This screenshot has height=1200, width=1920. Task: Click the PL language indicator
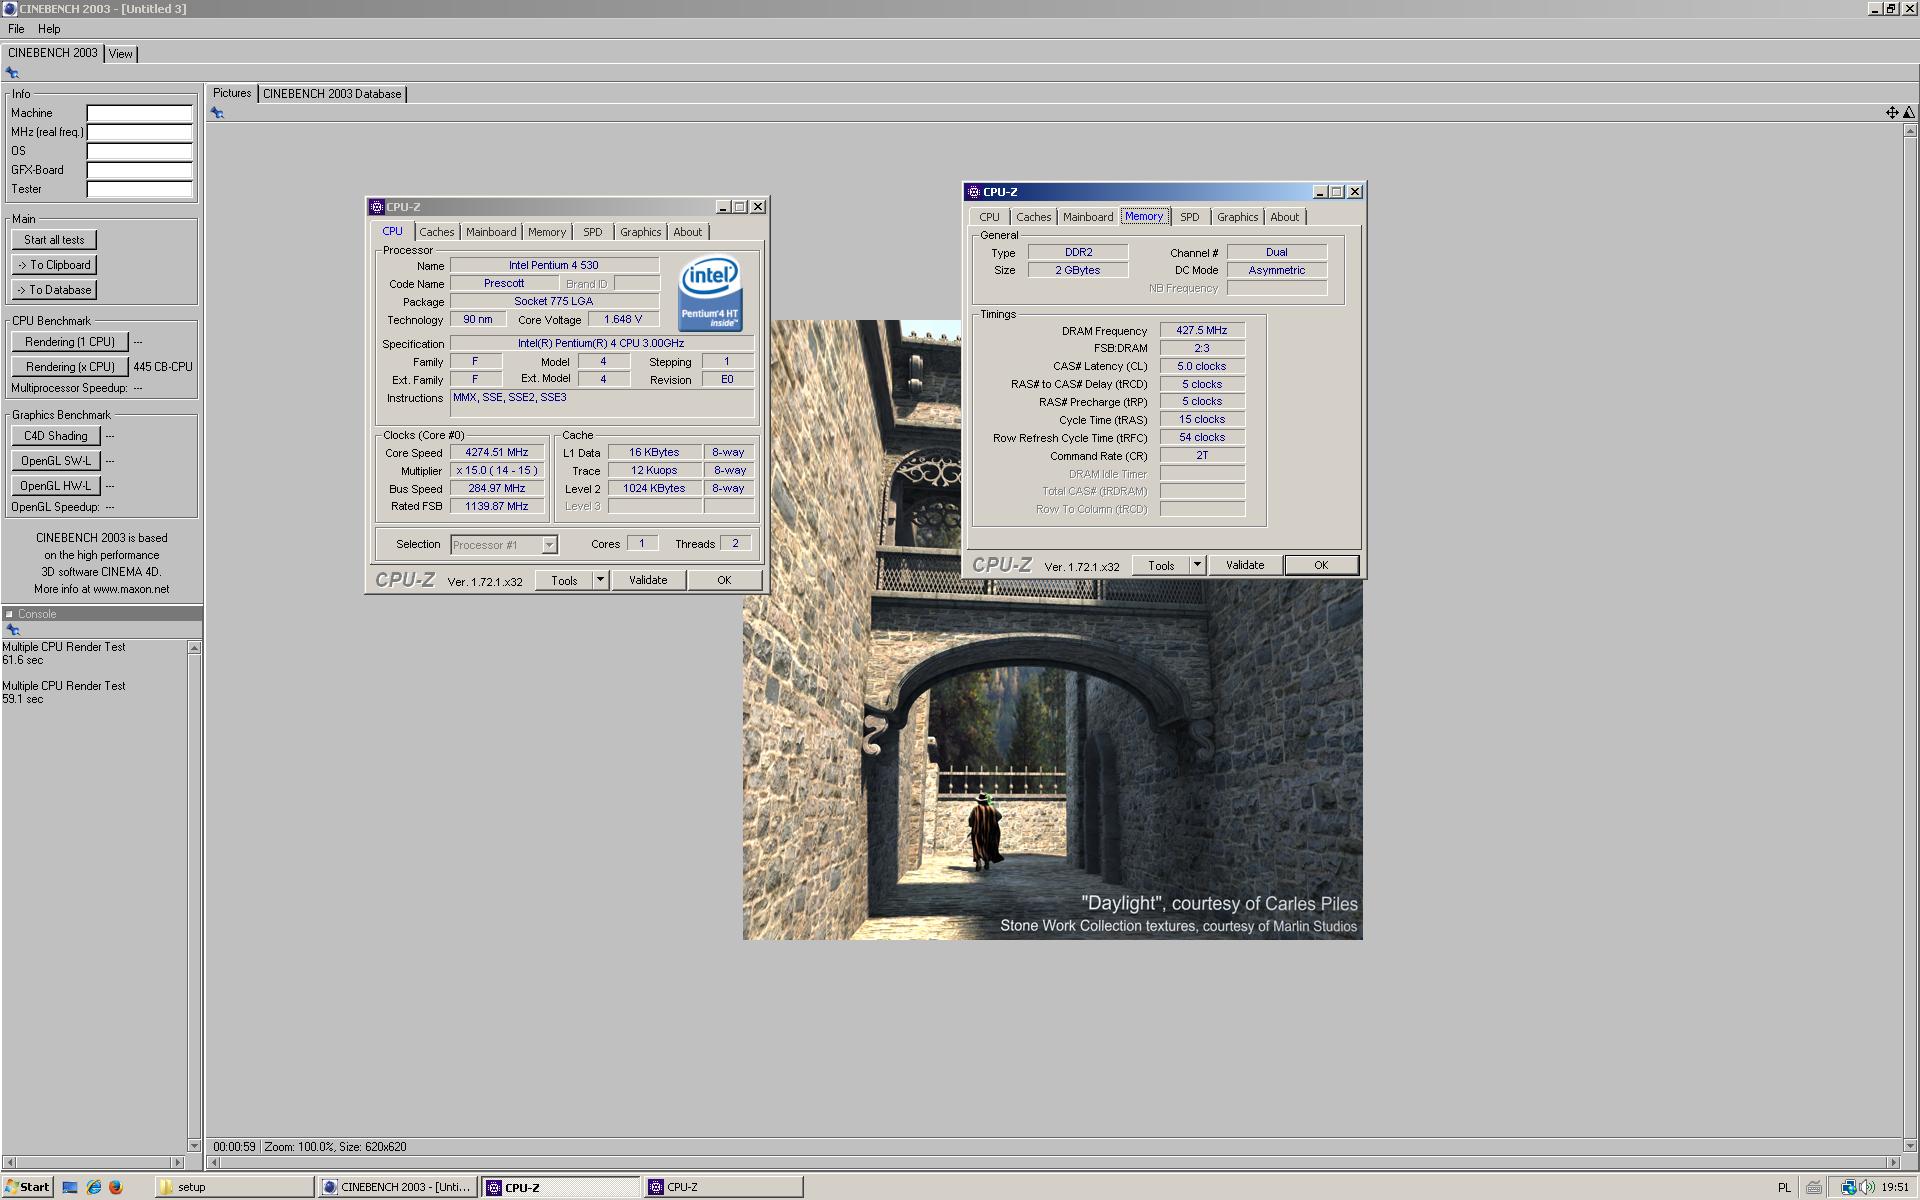pos(1784,1187)
